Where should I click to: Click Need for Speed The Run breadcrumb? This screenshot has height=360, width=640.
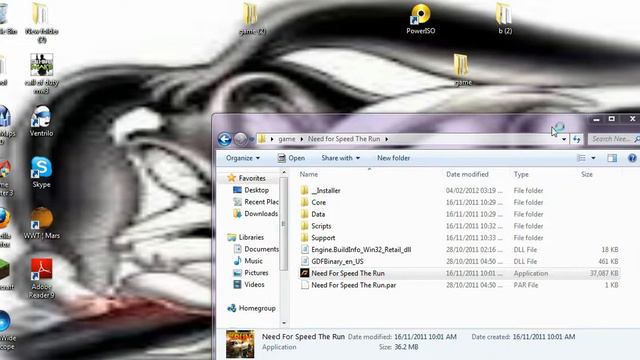tap(344, 139)
